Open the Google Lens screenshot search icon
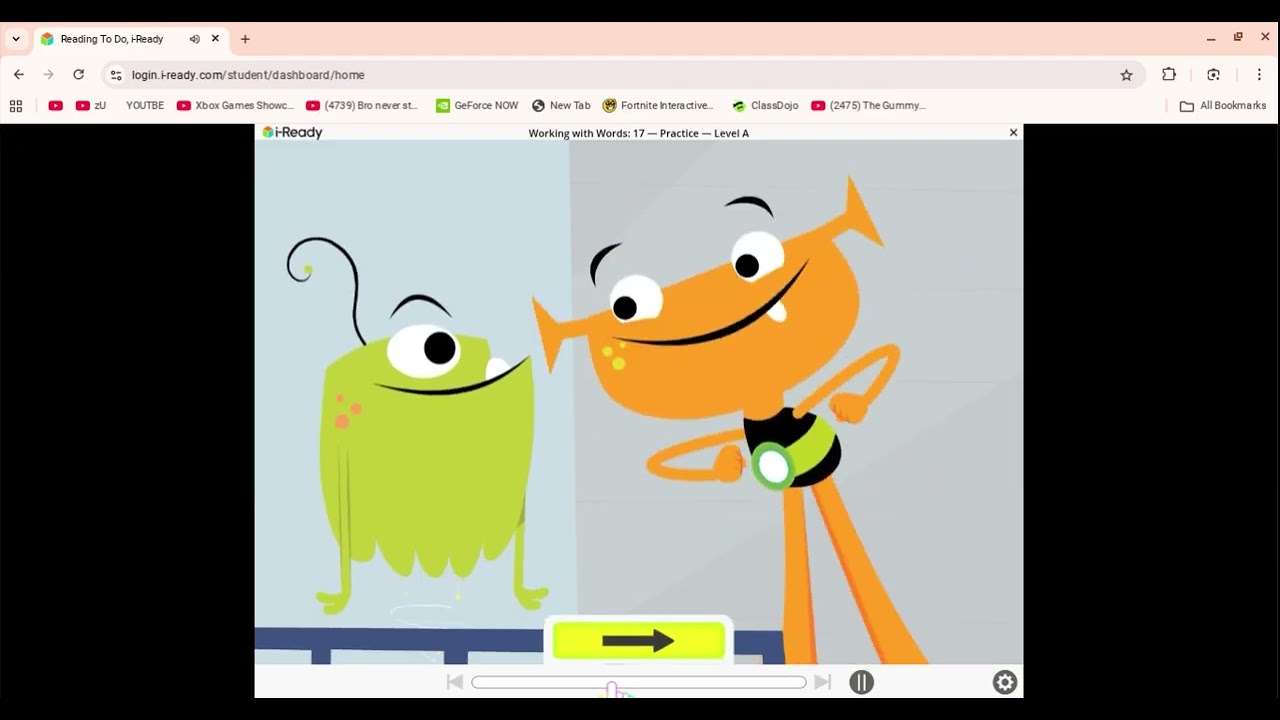The width and height of the screenshot is (1280, 720). click(1213, 74)
